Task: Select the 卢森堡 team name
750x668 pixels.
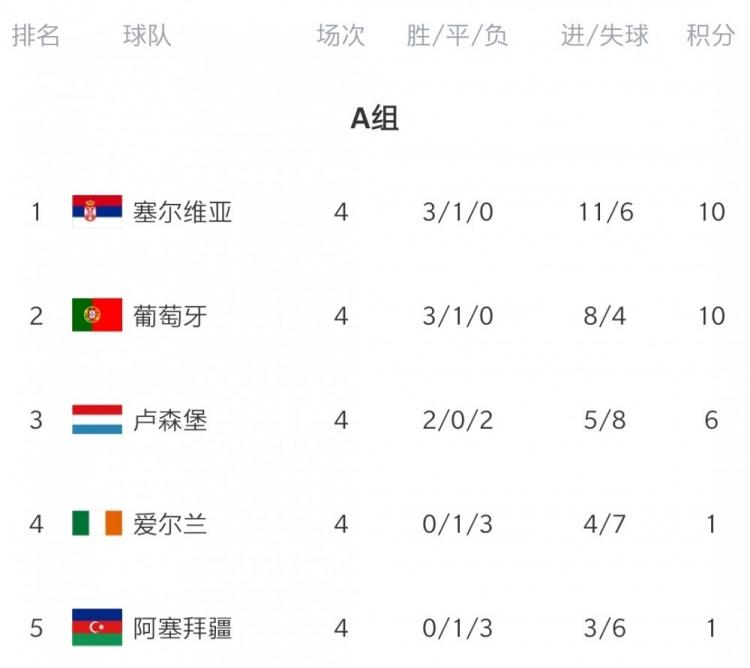Action: 170,420
